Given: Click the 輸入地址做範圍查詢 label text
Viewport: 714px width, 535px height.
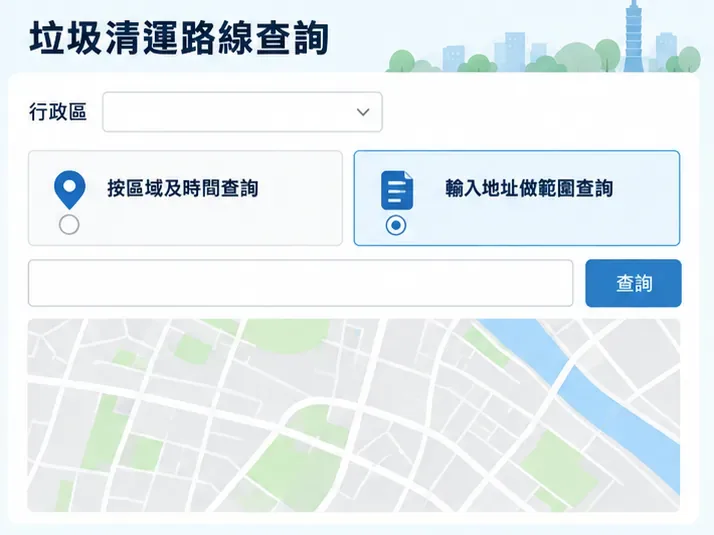Looking at the screenshot, I should (x=529, y=188).
